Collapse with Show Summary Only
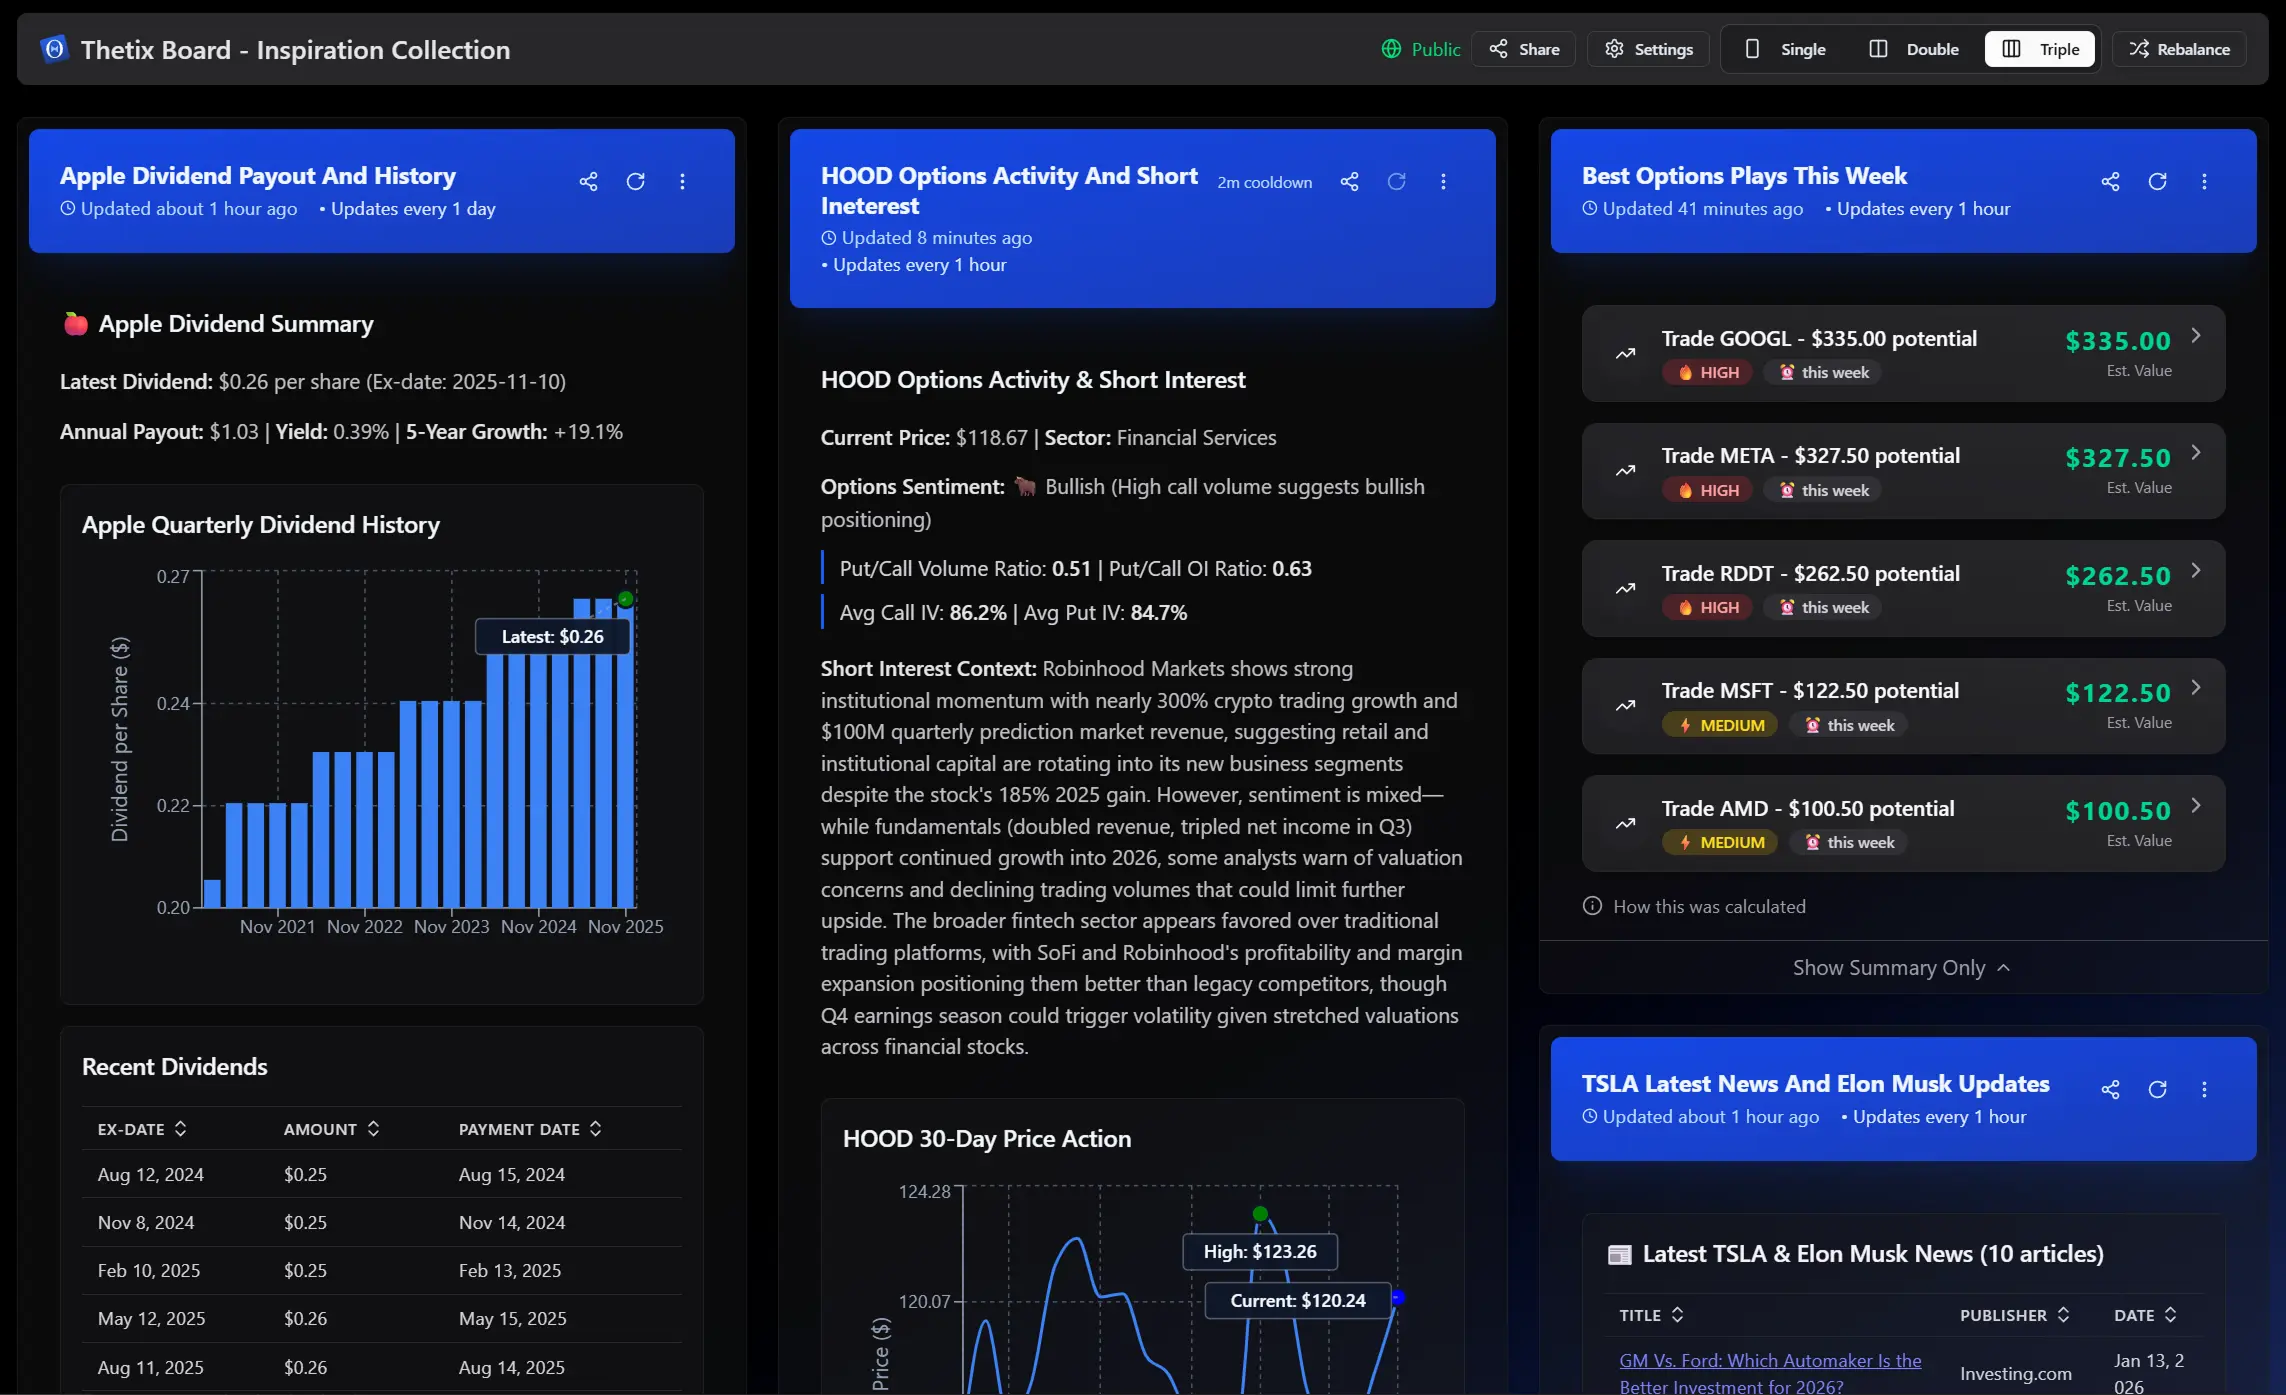The height and width of the screenshot is (1395, 2286). 1902,968
